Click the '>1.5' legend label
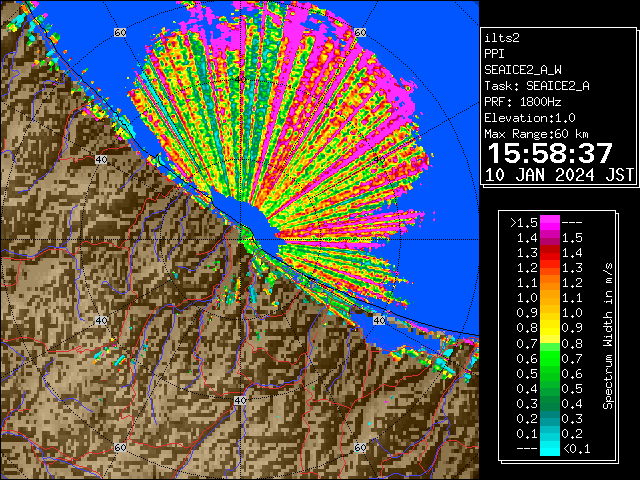Image resolution: width=640 pixels, height=480 pixels. click(523, 223)
